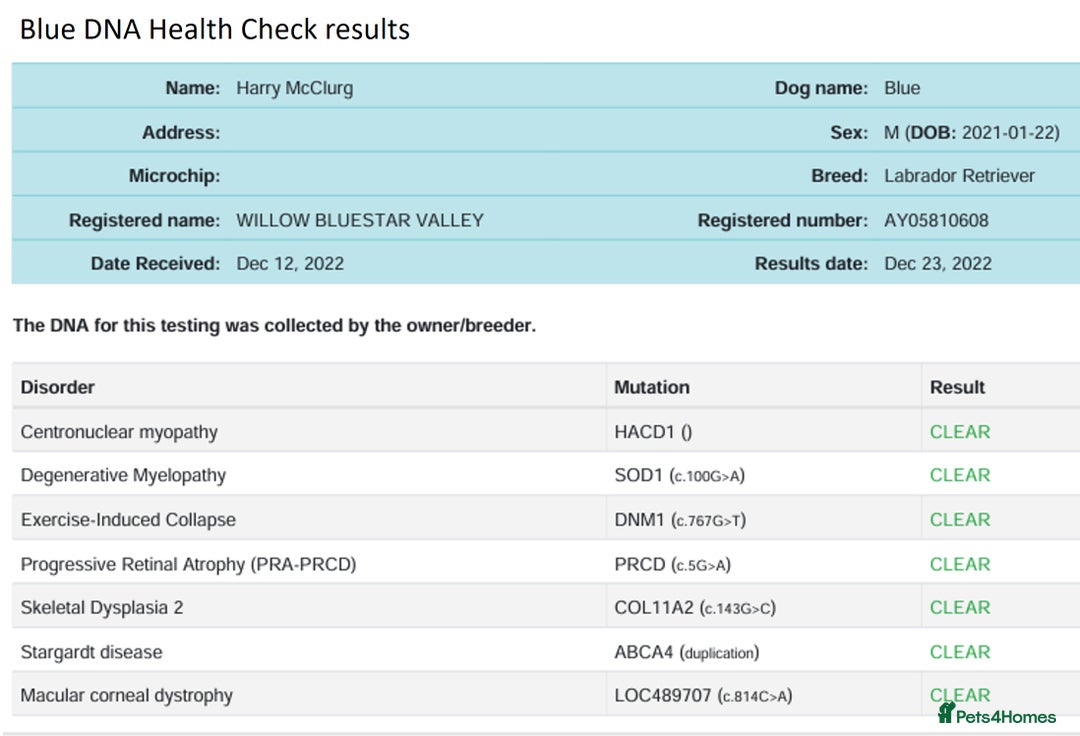Image resolution: width=1080 pixels, height=736 pixels.
Task: Click the dog name Blue value
Action: tap(902, 88)
